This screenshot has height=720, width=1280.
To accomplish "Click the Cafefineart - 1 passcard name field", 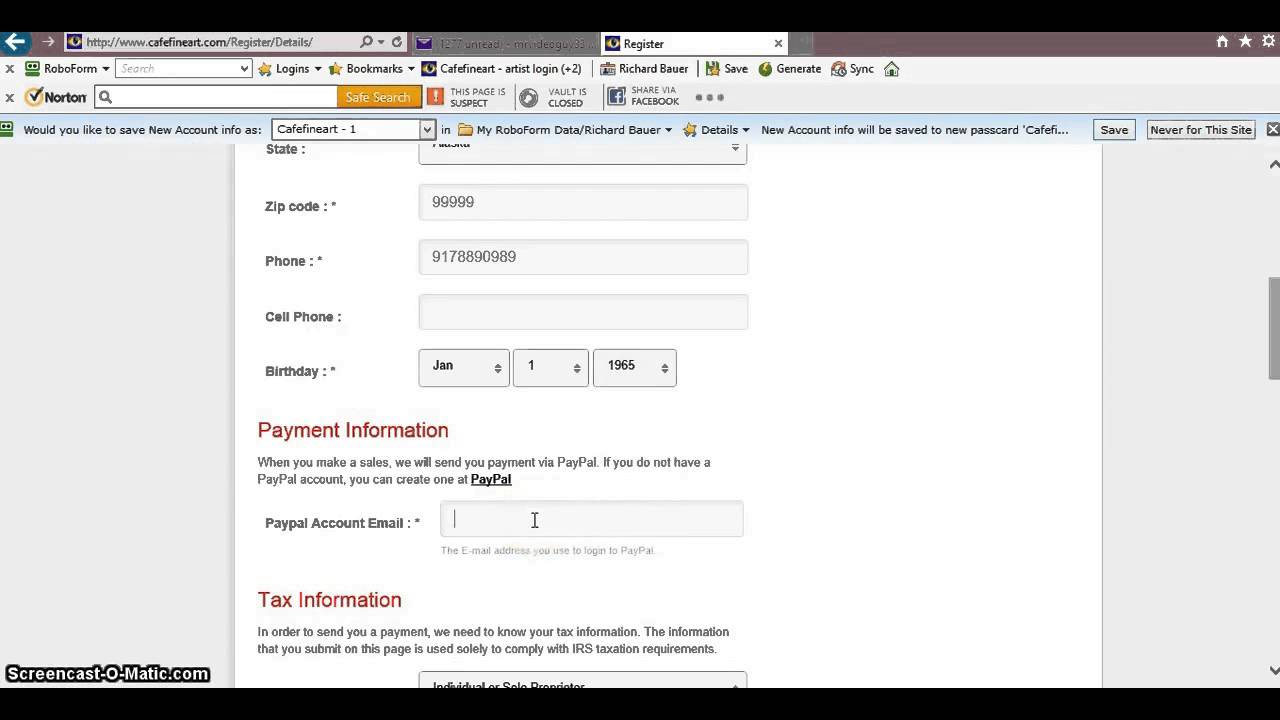I will (345, 129).
